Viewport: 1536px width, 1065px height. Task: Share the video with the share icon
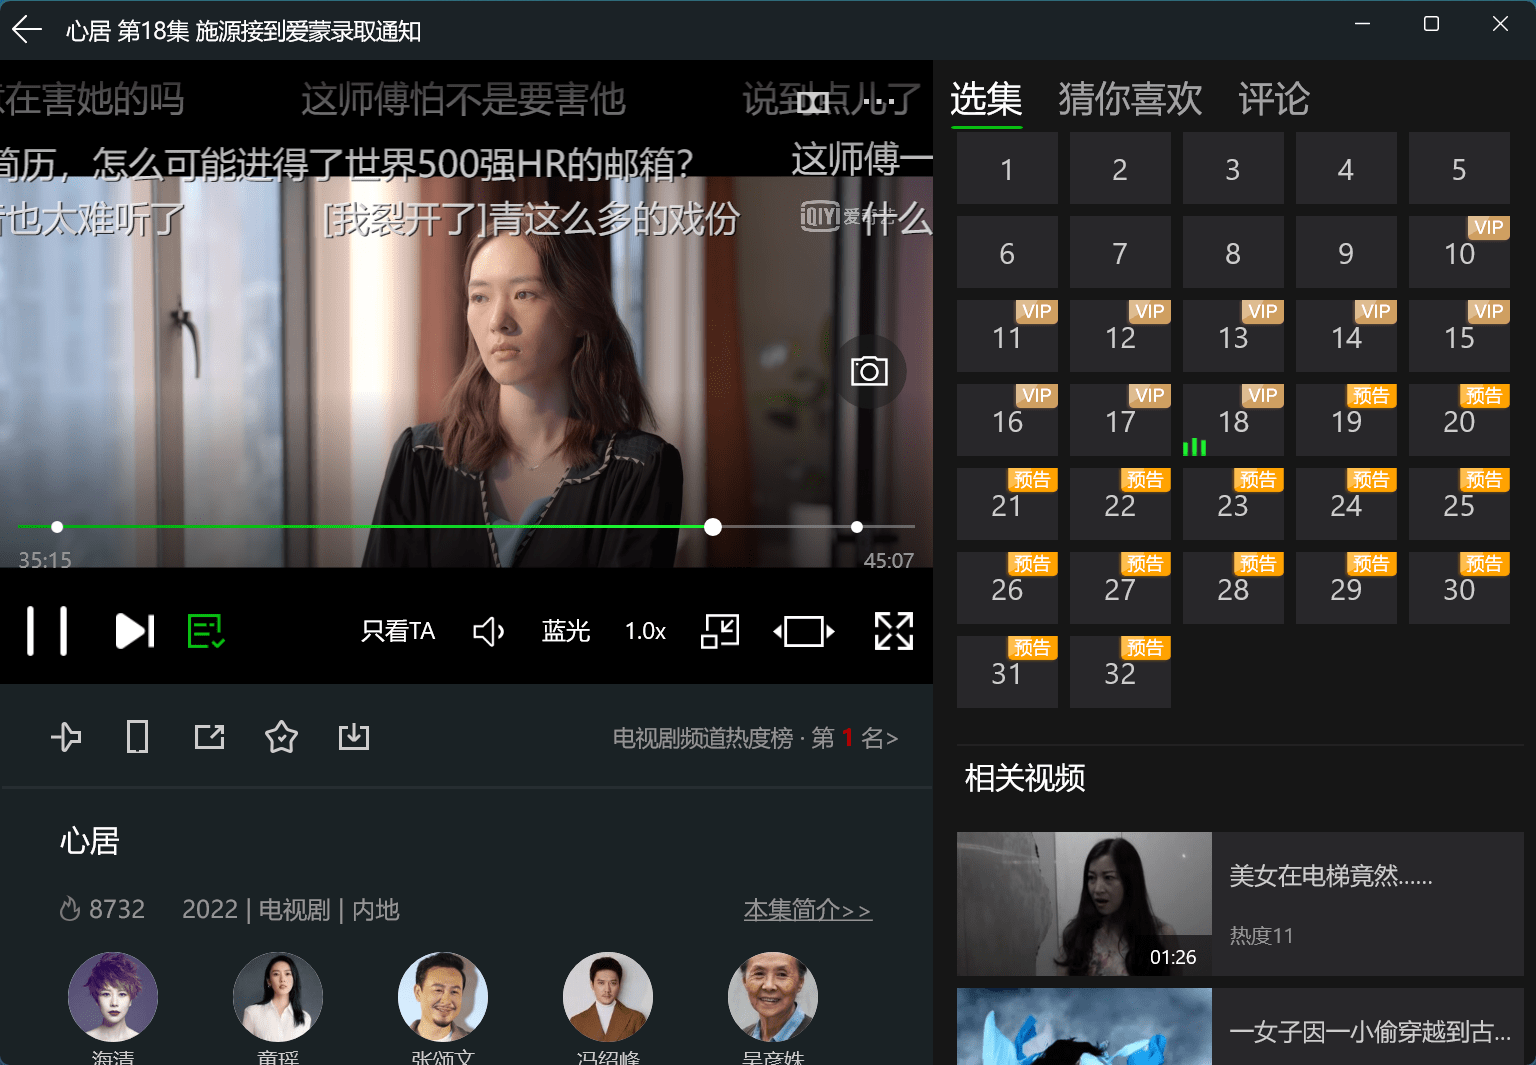coord(210,738)
